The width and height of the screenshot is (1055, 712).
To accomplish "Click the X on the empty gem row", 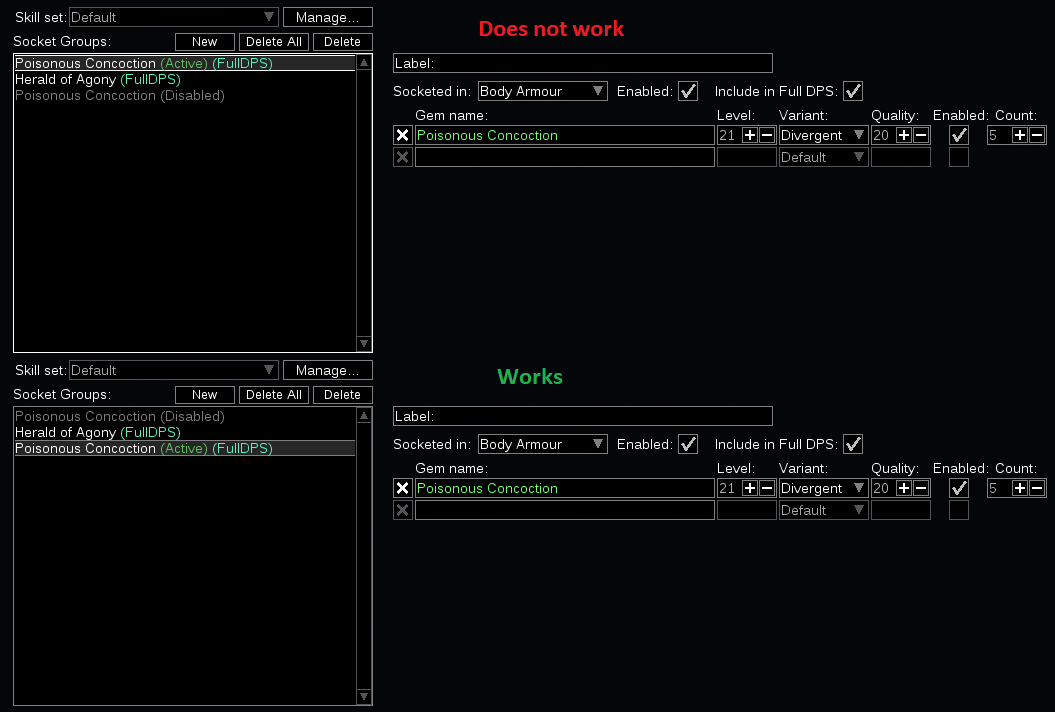I will [x=403, y=157].
